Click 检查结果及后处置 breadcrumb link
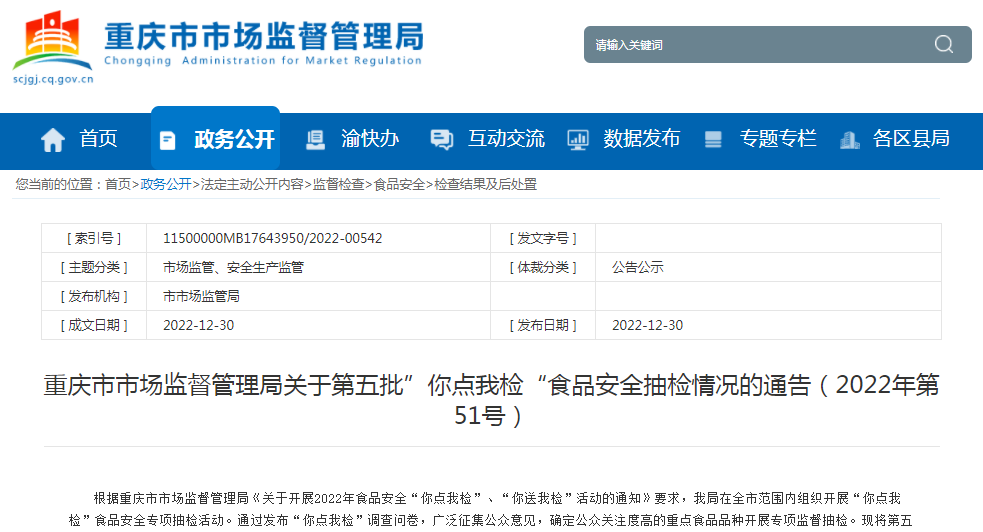This screenshot has height=532, width=983. pyautogui.click(x=485, y=184)
